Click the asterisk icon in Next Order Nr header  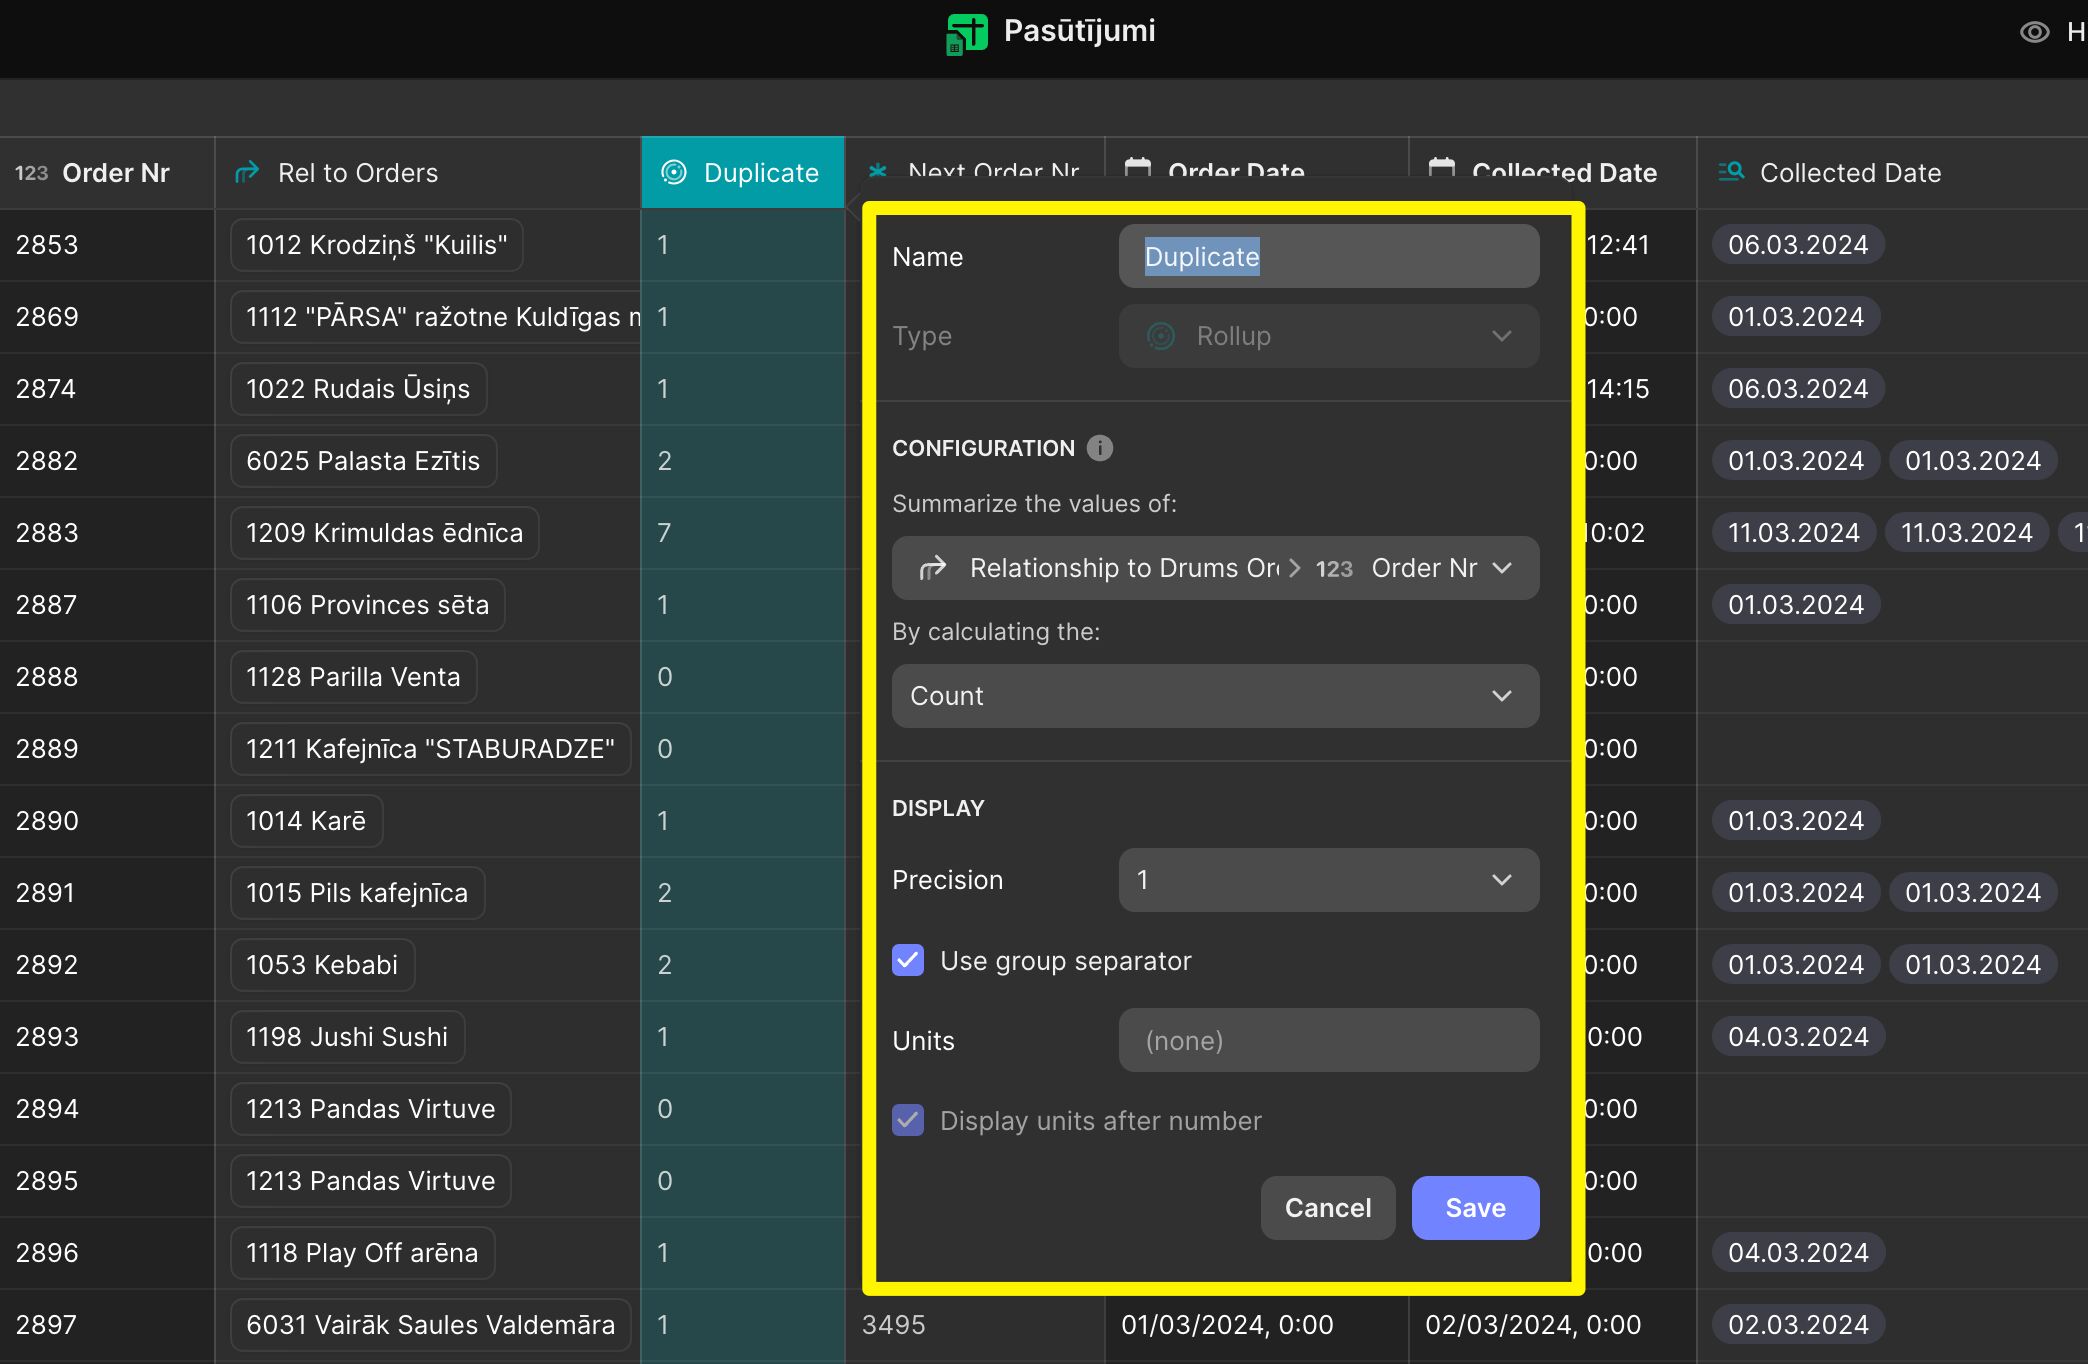[878, 170]
